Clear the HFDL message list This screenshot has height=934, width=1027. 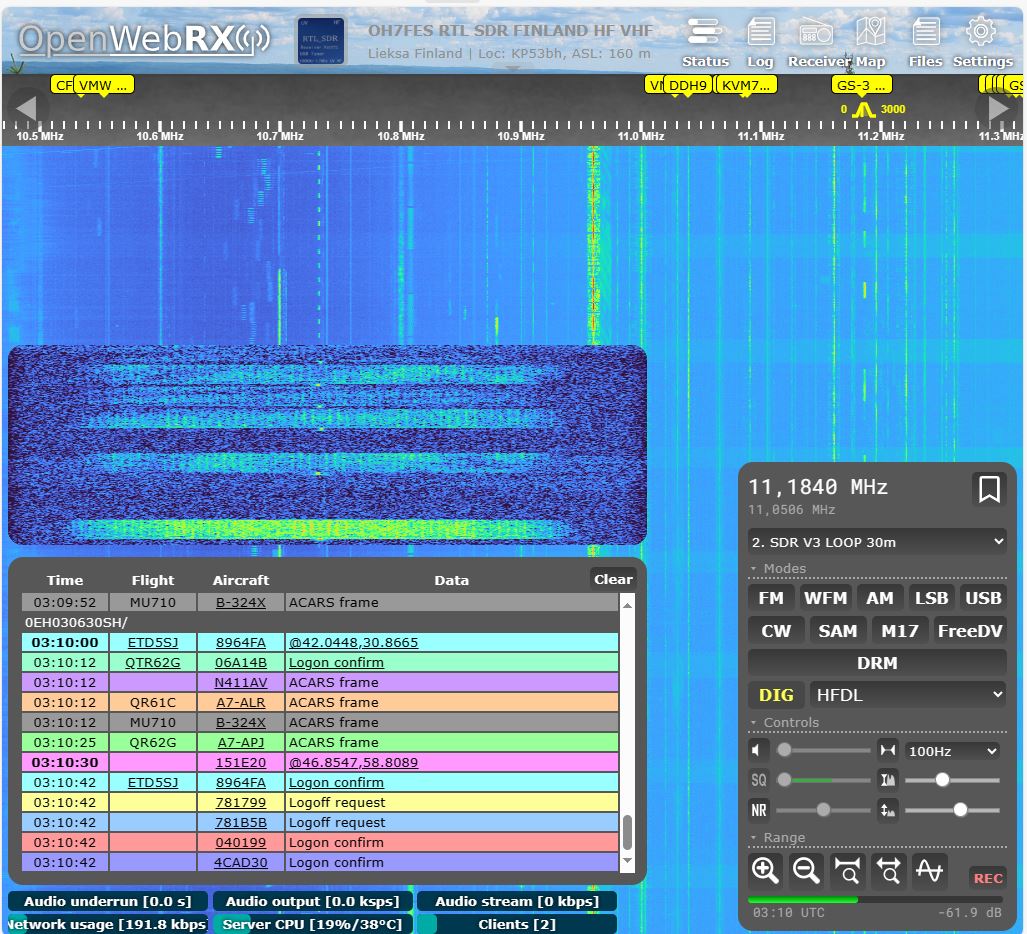612,579
